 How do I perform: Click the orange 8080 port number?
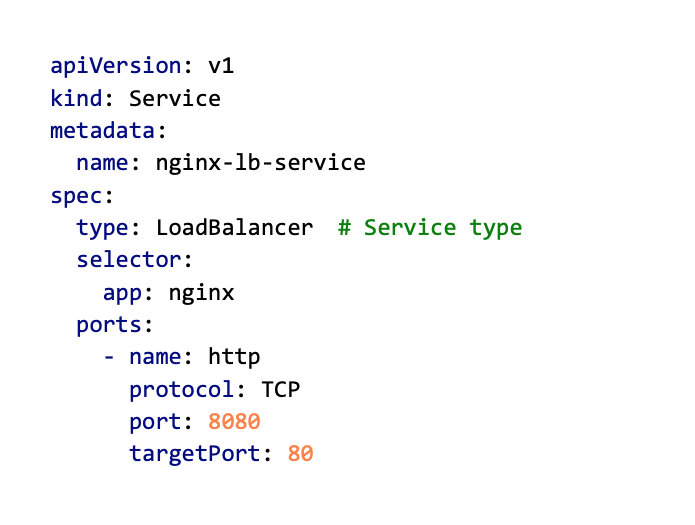click(x=234, y=421)
